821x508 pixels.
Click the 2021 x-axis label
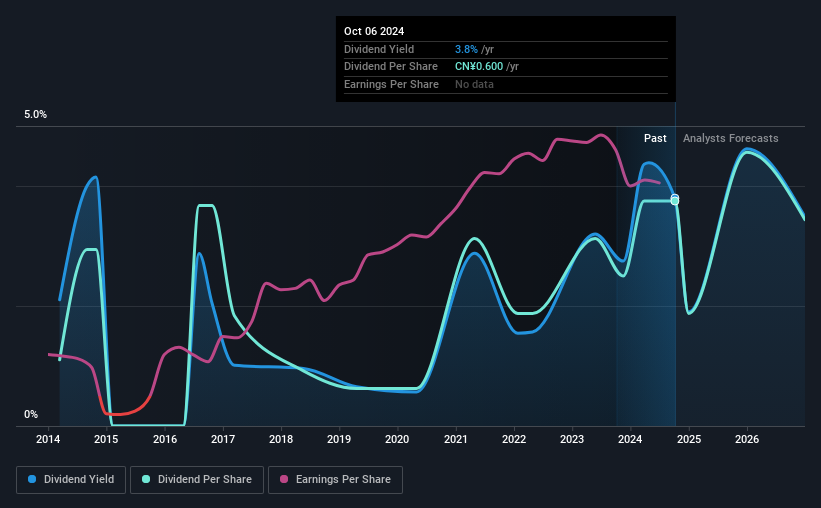tap(456, 439)
